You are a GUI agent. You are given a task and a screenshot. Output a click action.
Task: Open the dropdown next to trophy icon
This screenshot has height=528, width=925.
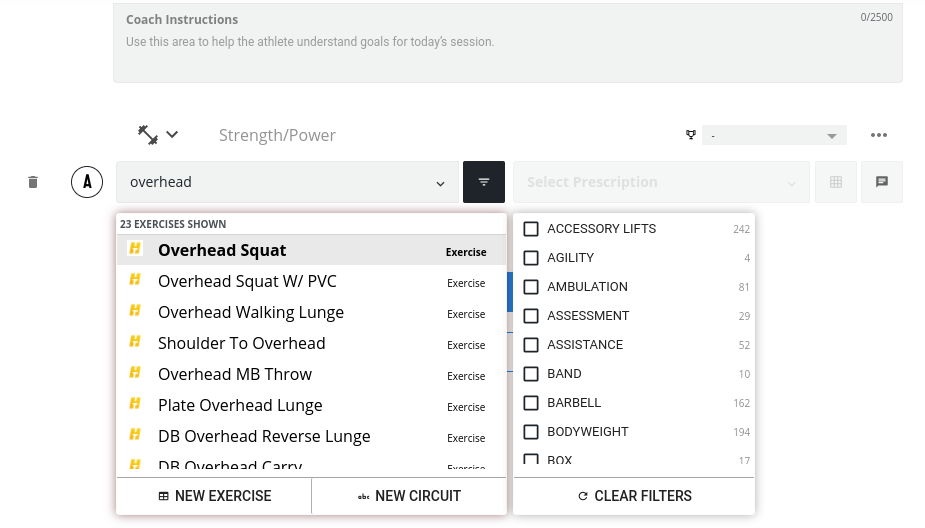pyautogui.click(x=774, y=135)
